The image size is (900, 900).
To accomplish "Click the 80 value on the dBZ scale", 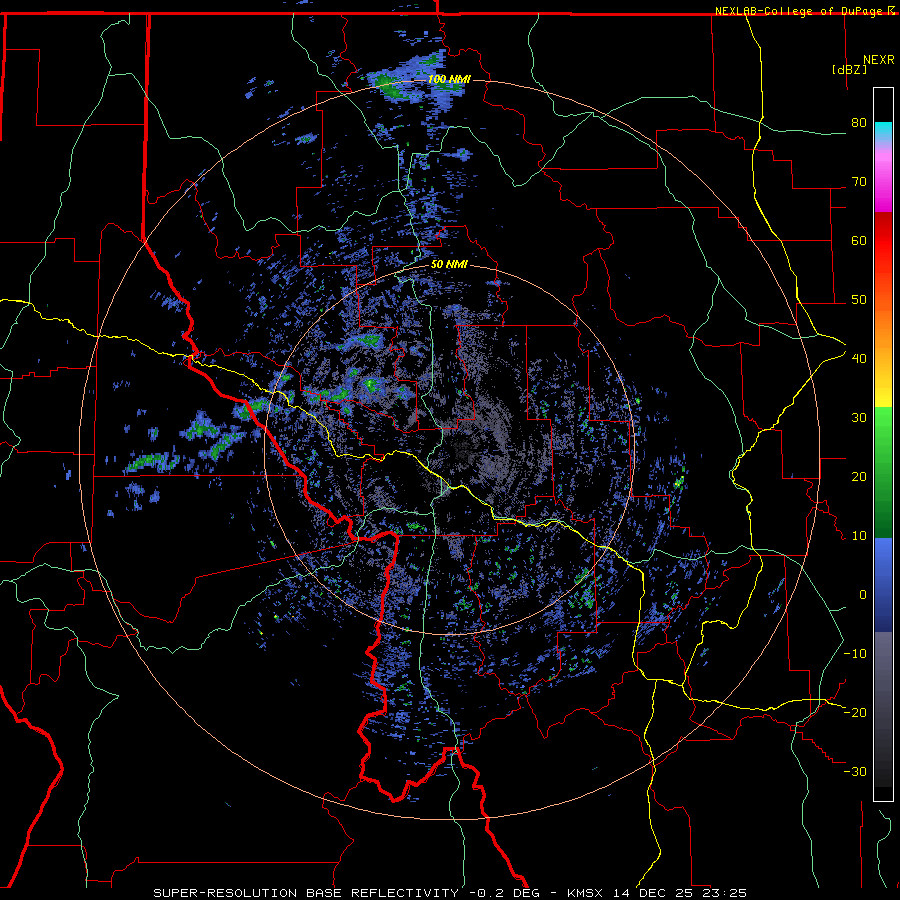I will [x=859, y=122].
